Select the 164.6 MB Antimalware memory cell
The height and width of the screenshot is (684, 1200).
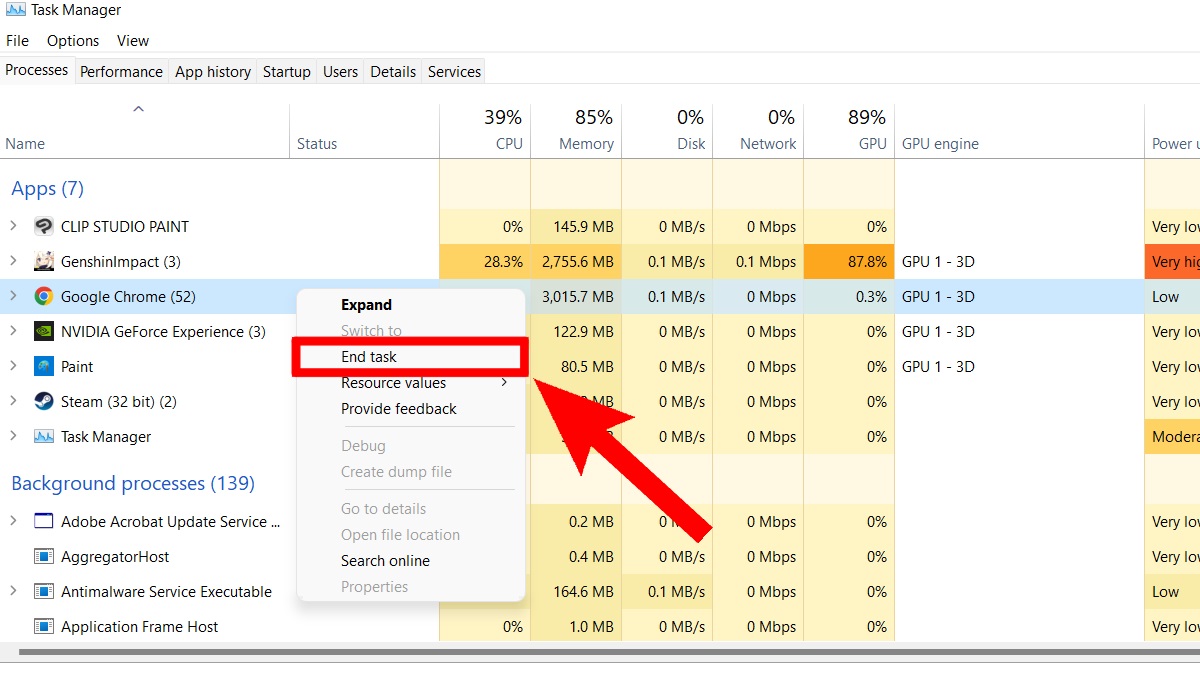(x=576, y=592)
